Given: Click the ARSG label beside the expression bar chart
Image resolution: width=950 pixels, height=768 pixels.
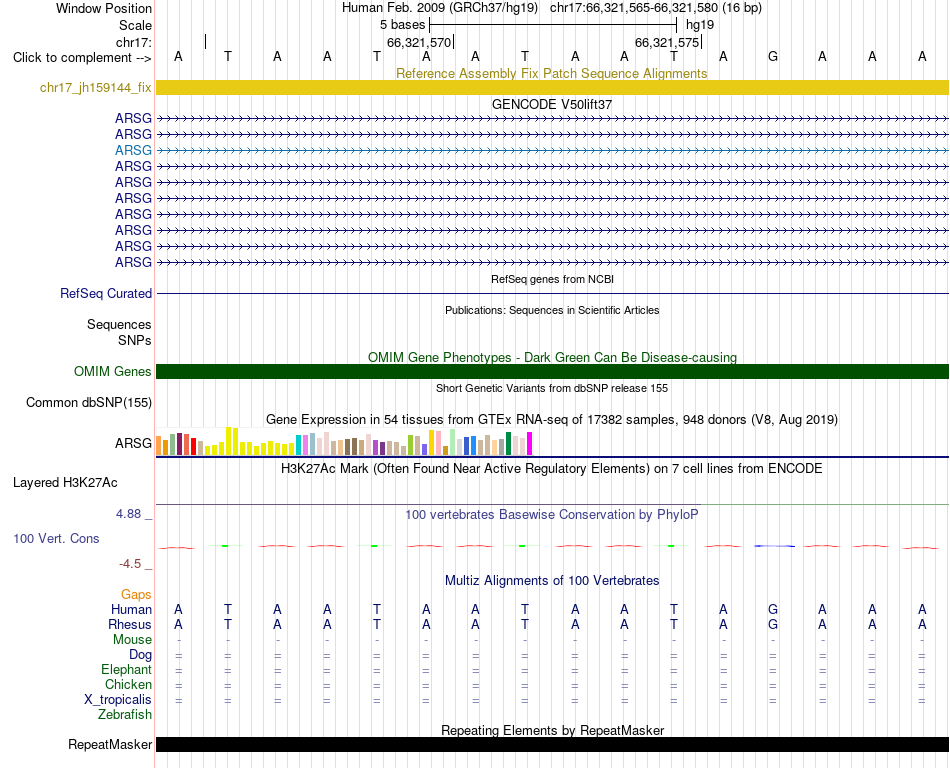Looking at the screenshot, I should point(133,443).
